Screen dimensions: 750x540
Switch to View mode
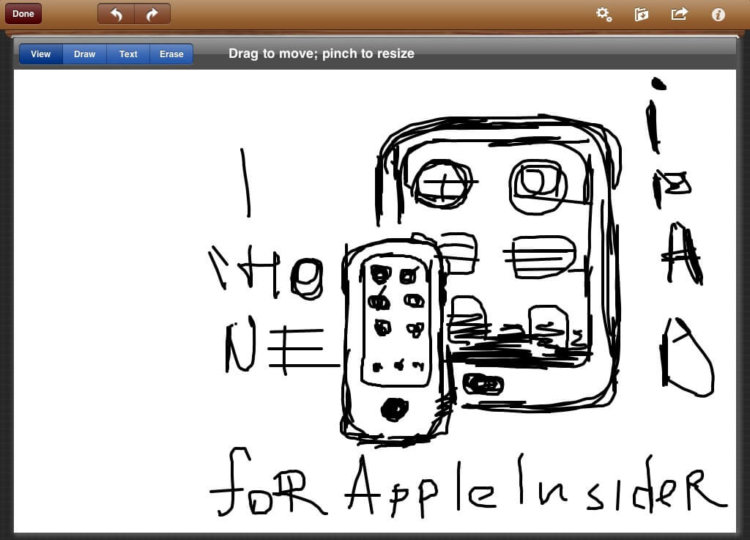coord(41,54)
